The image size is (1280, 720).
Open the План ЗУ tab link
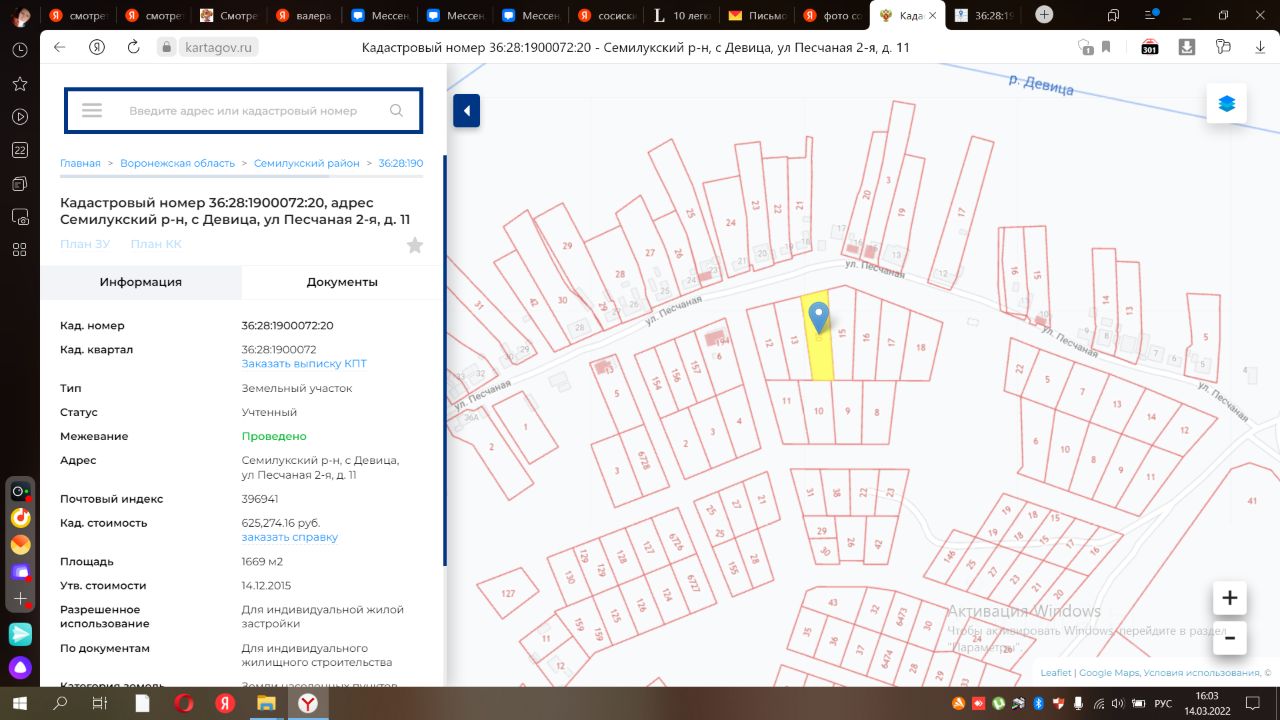click(x=85, y=244)
